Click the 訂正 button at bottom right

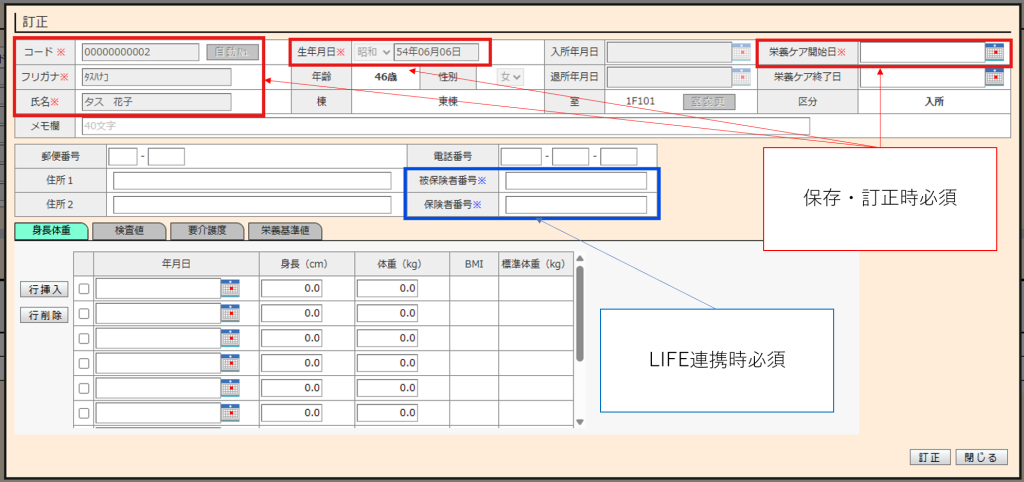click(929, 457)
